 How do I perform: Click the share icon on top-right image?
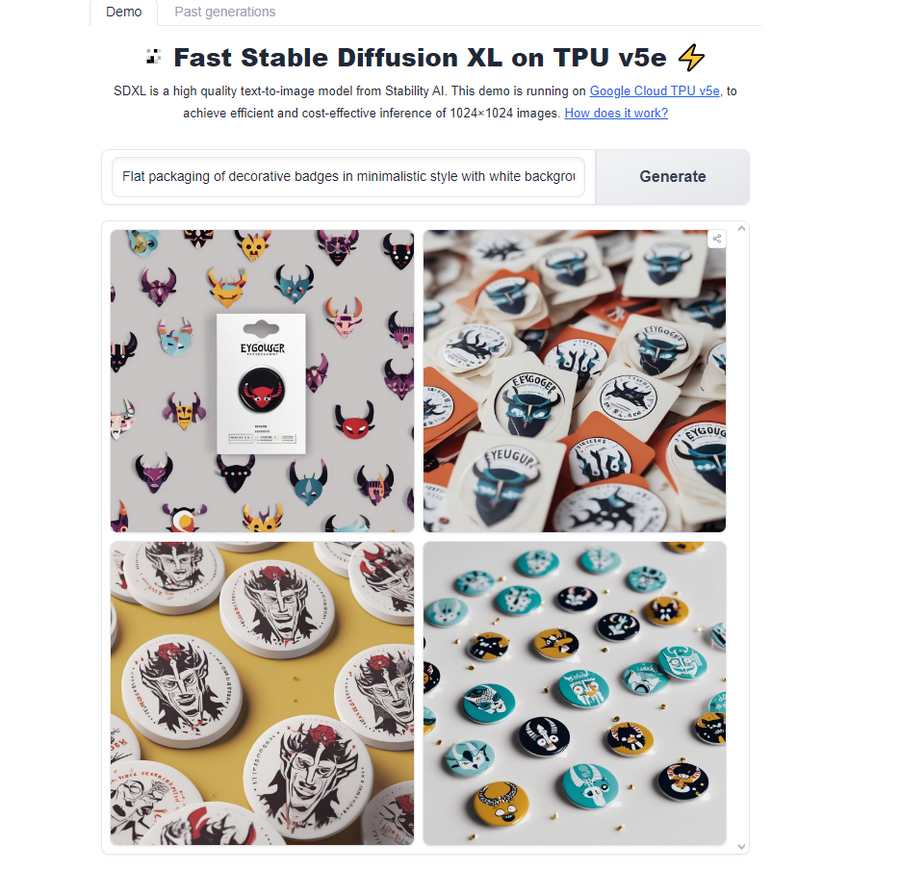[x=716, y=239]
